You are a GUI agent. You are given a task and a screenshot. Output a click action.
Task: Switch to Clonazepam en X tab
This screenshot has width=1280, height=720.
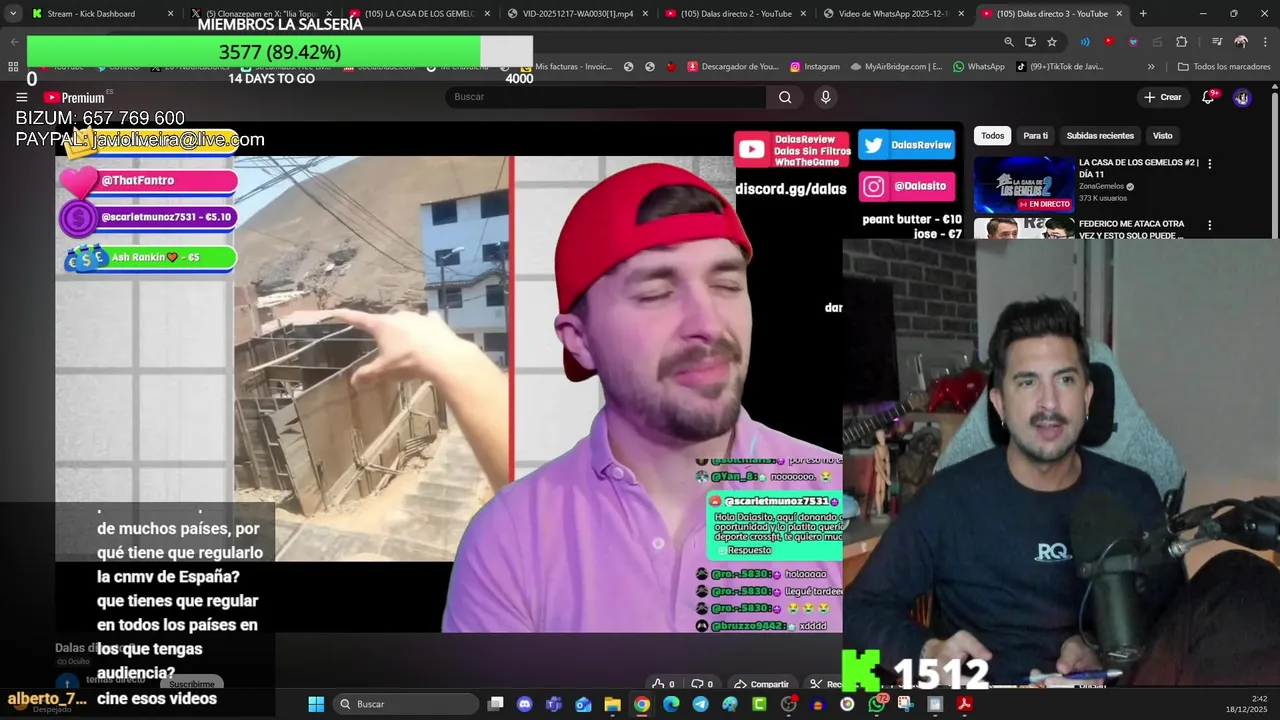point(262,14)
